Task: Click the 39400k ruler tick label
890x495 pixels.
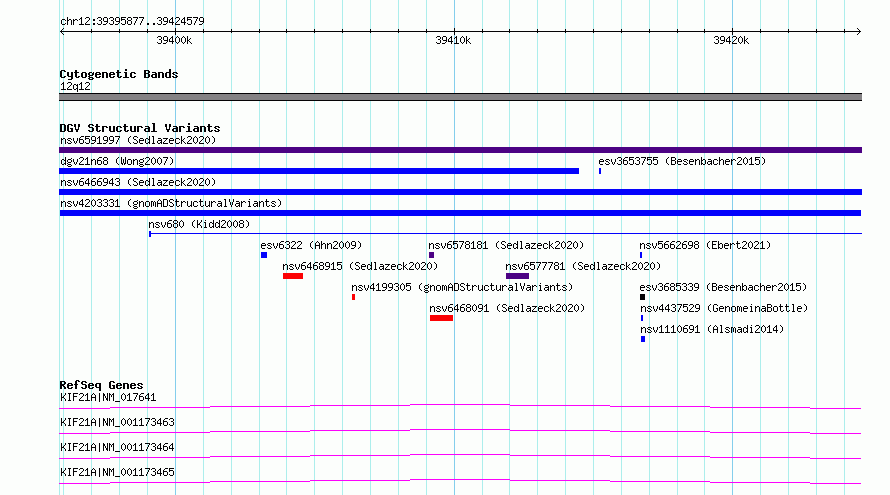Action: coord(174,40)
